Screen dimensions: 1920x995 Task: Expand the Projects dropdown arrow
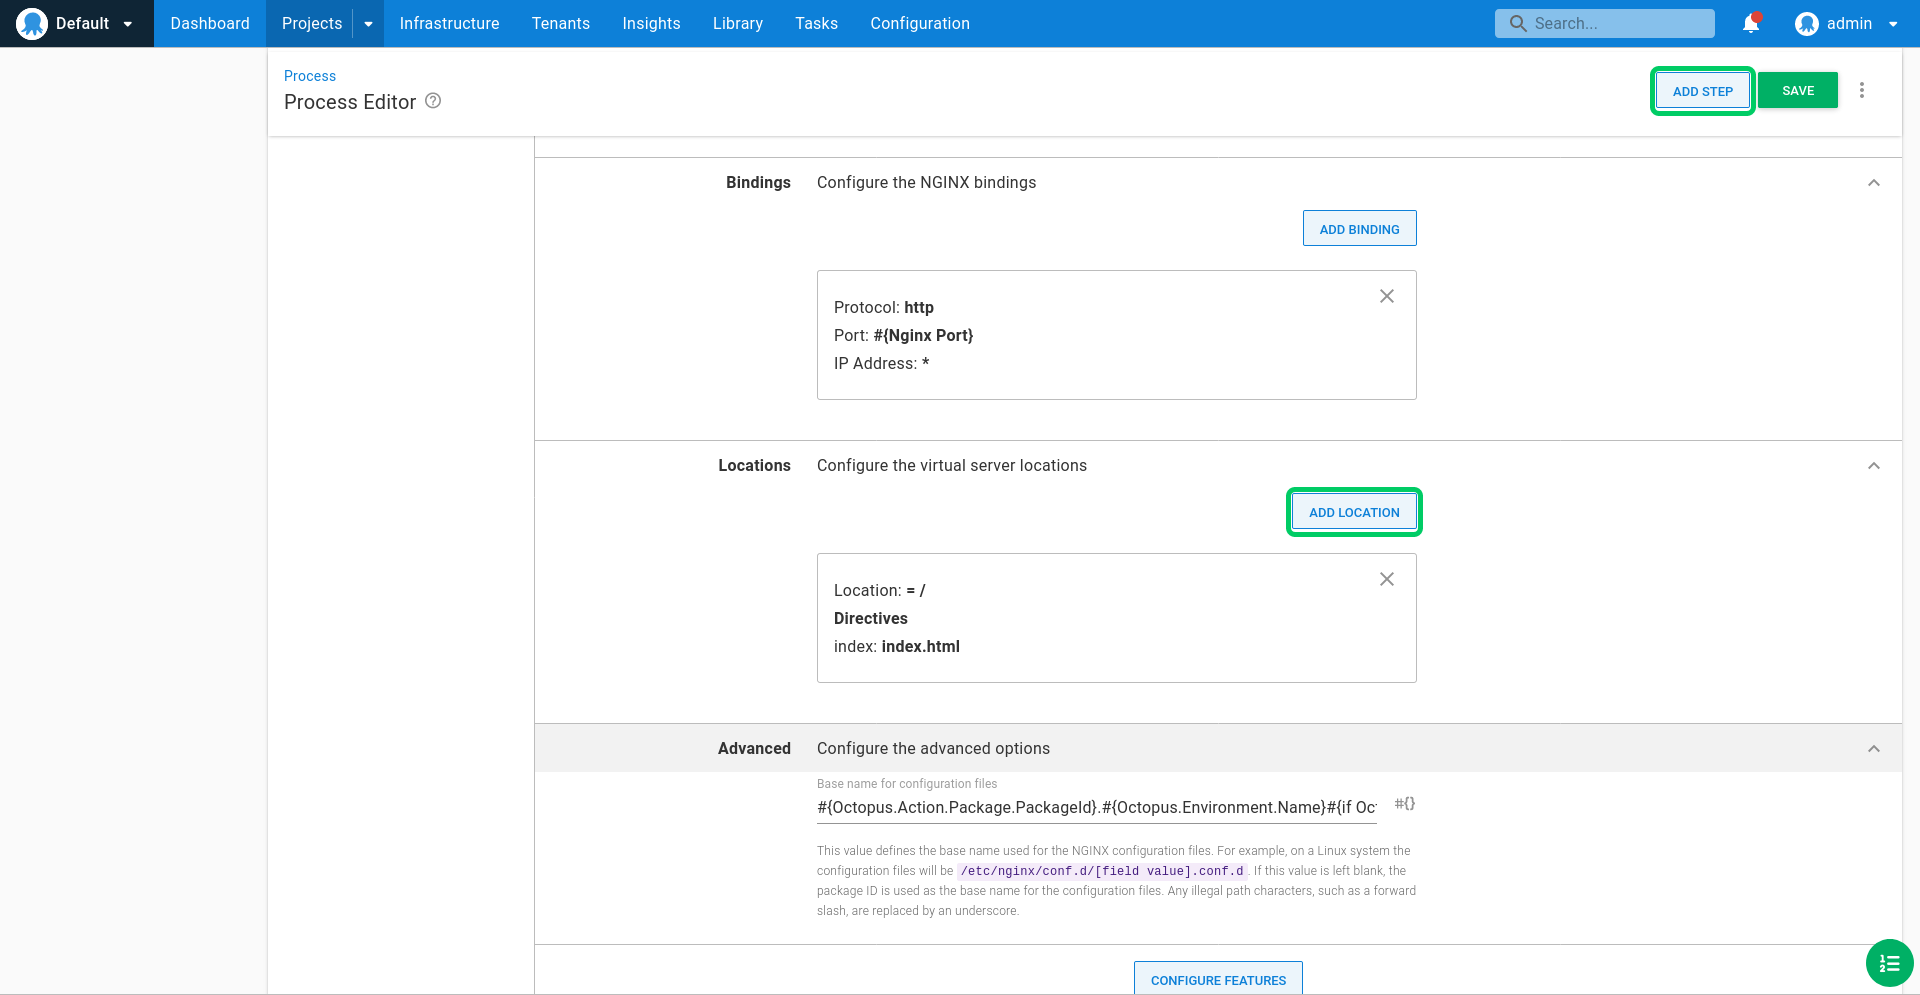pyautogui.click(x=368, y=23)
